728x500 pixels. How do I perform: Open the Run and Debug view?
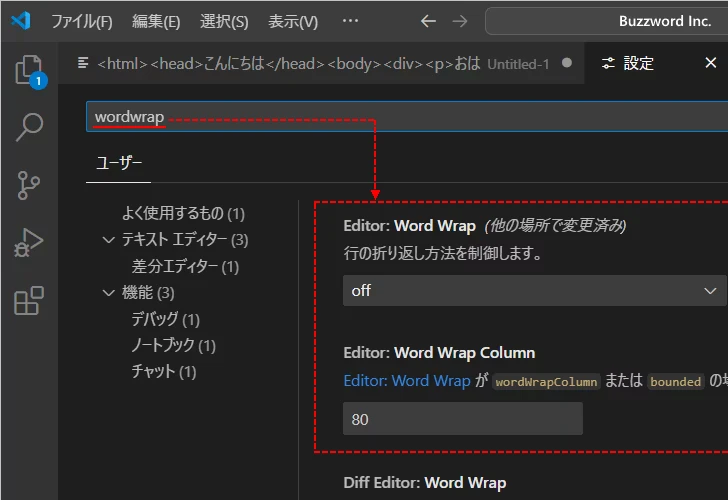pyautogui.click(x=29, y=242)
